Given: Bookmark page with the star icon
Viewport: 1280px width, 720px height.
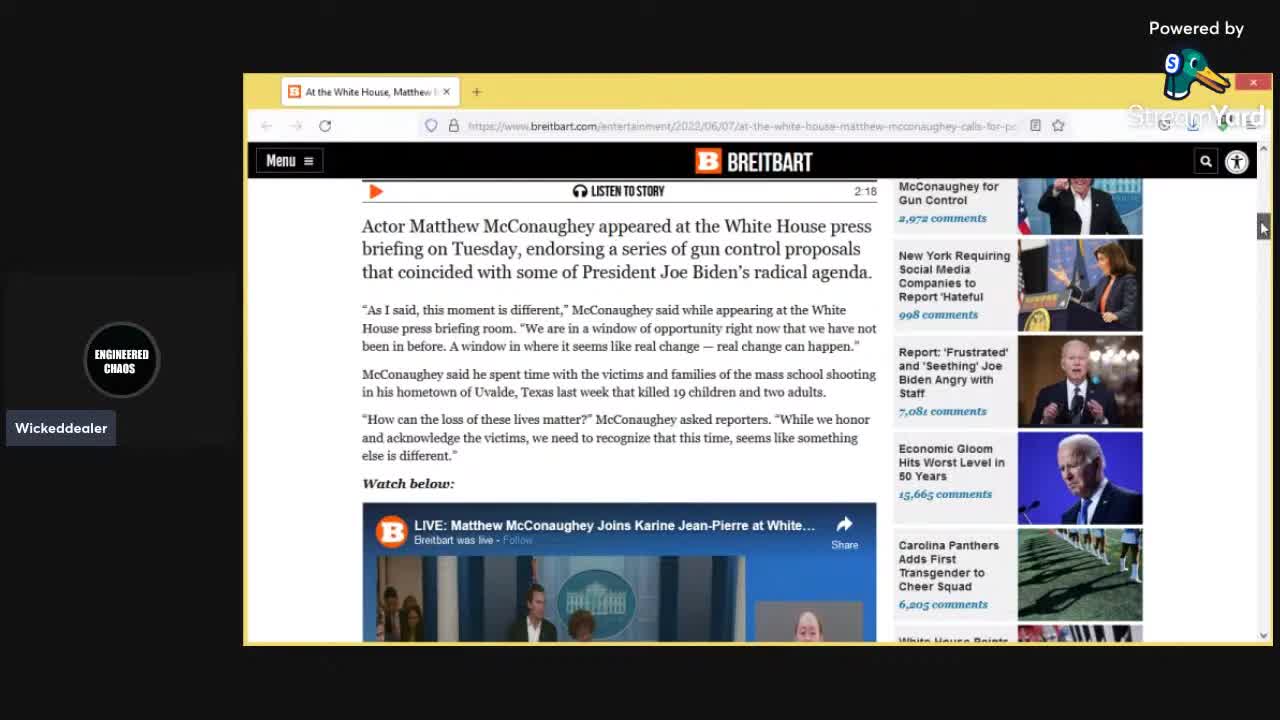Looking at the screenshot, I should [1058, 126].
